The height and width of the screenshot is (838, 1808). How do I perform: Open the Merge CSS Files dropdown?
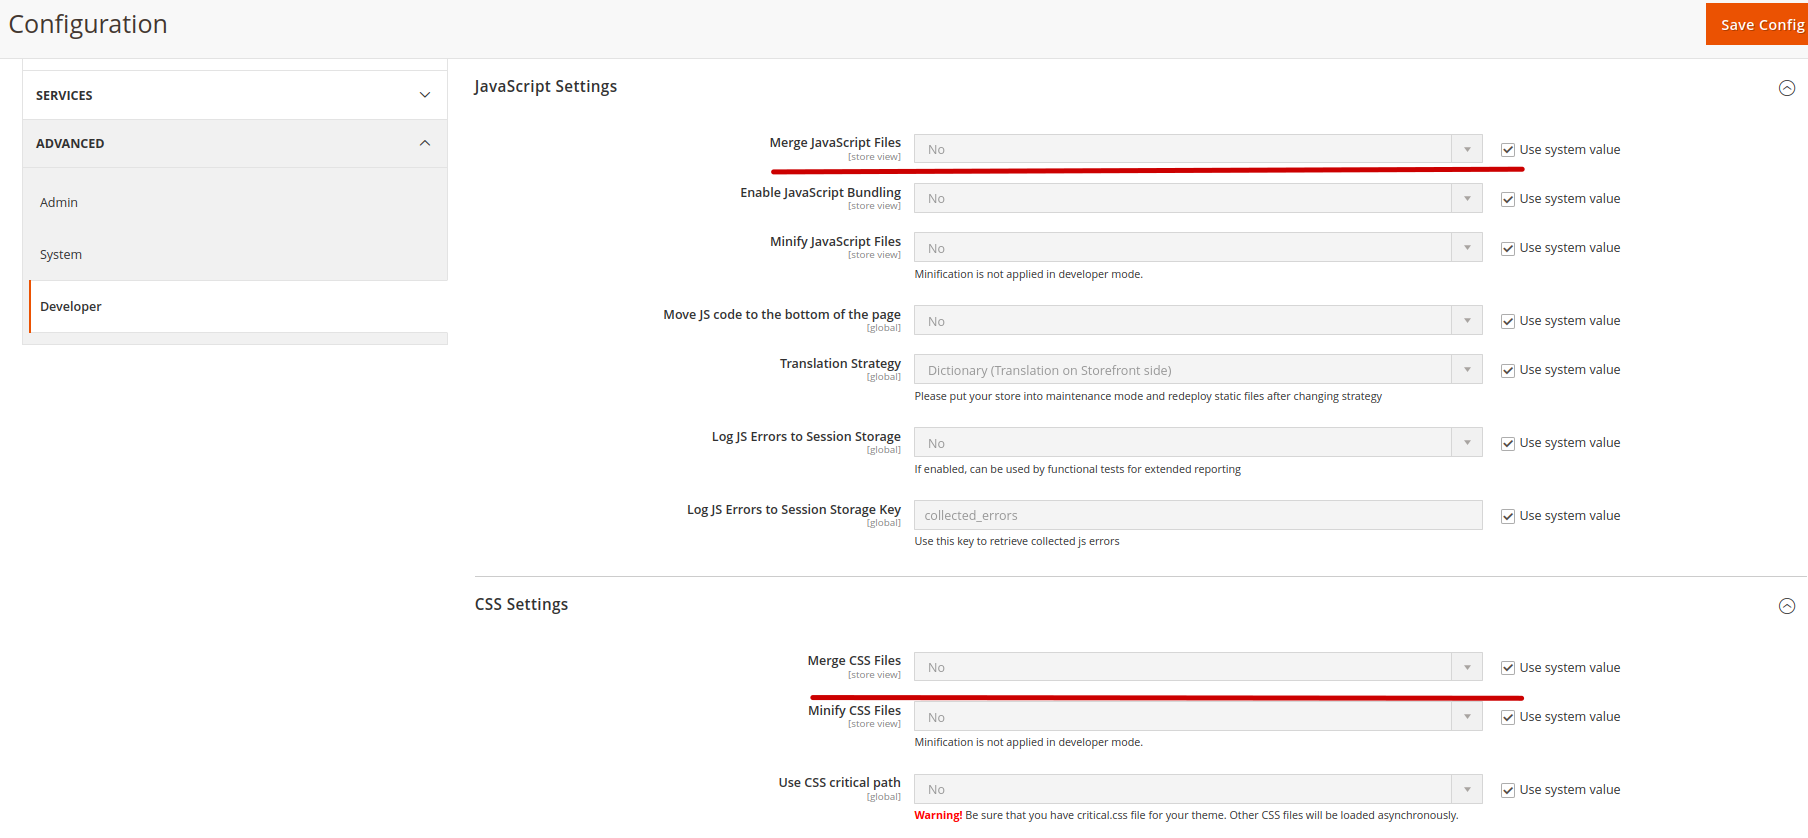[x=1196, y=667]
